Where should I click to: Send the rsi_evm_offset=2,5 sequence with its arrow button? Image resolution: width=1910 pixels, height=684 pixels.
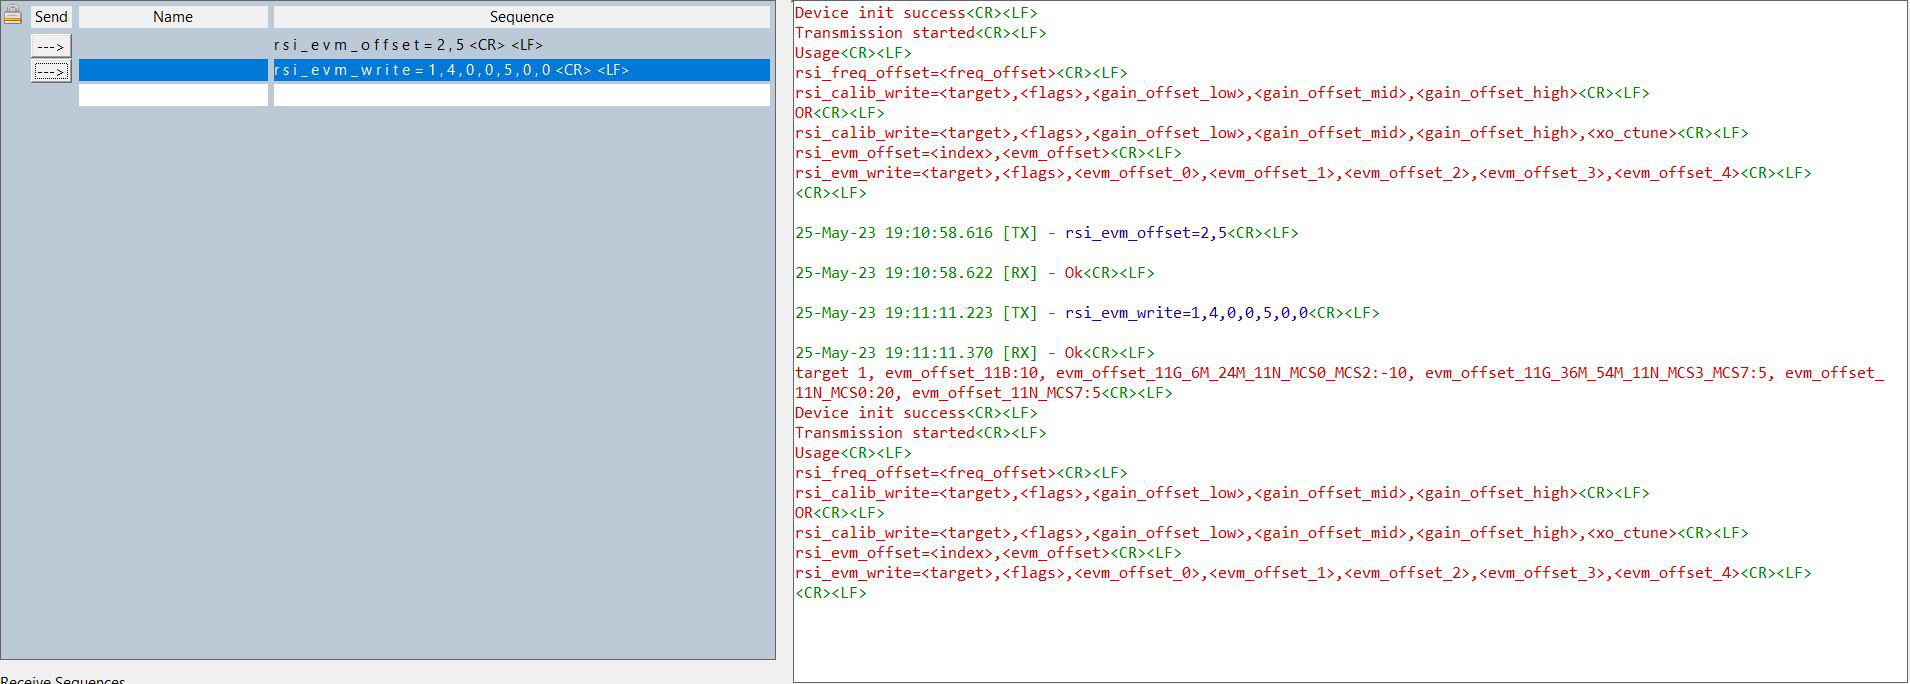[x=50, y=46]
